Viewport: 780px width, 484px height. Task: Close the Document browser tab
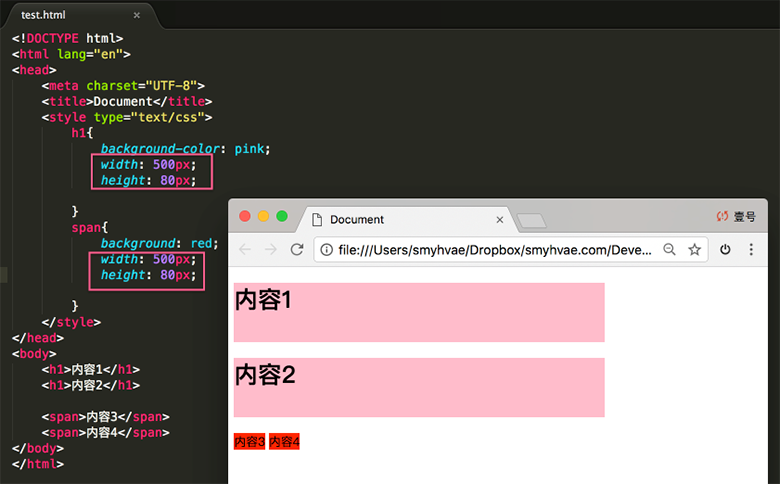coord(500,220)
